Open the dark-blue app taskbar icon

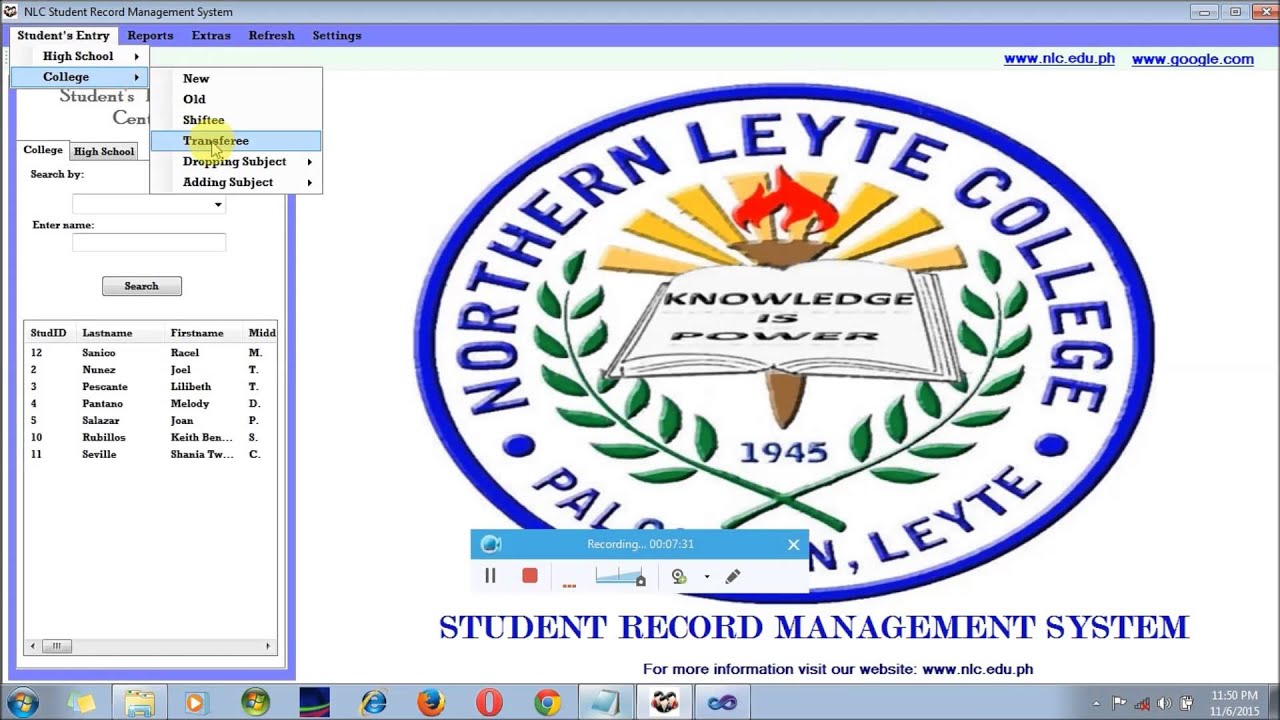[314, 703]
